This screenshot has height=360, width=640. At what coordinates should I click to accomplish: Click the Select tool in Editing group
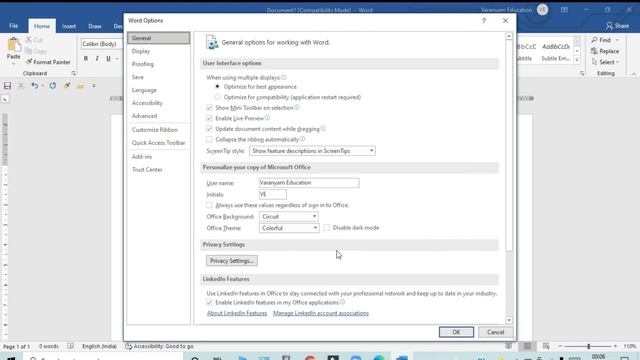point(605,62)
